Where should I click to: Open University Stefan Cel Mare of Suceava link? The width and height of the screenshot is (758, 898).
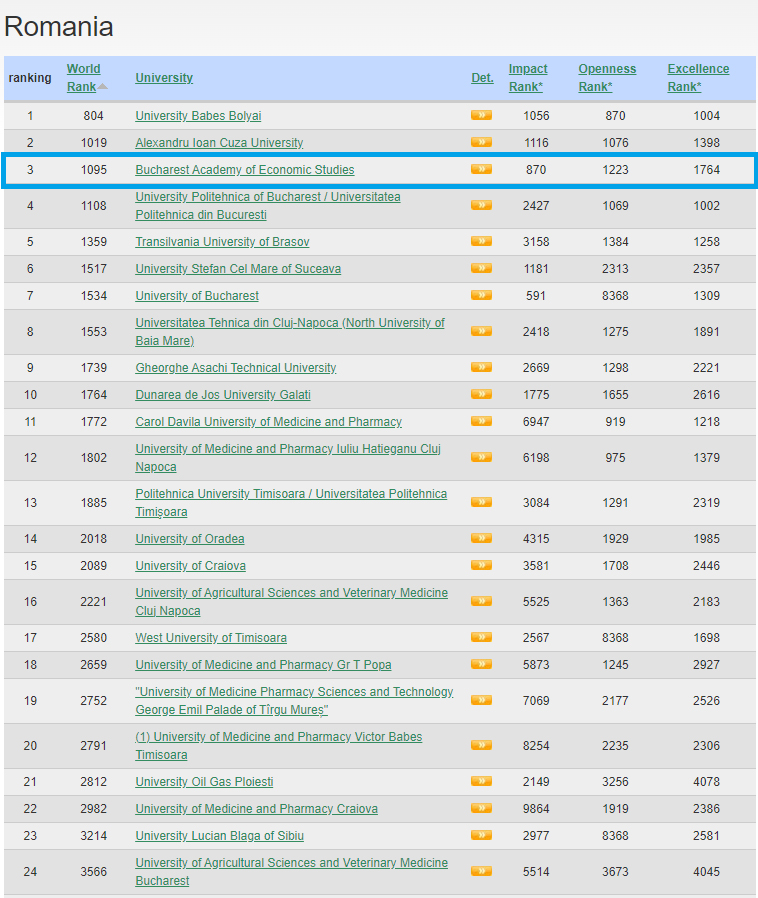coord(238,269)
